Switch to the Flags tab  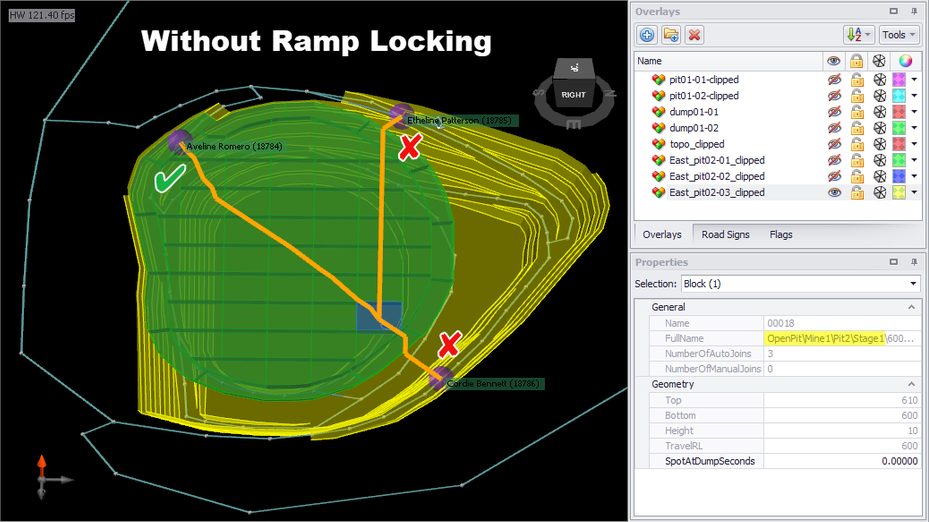coord(780,235)
